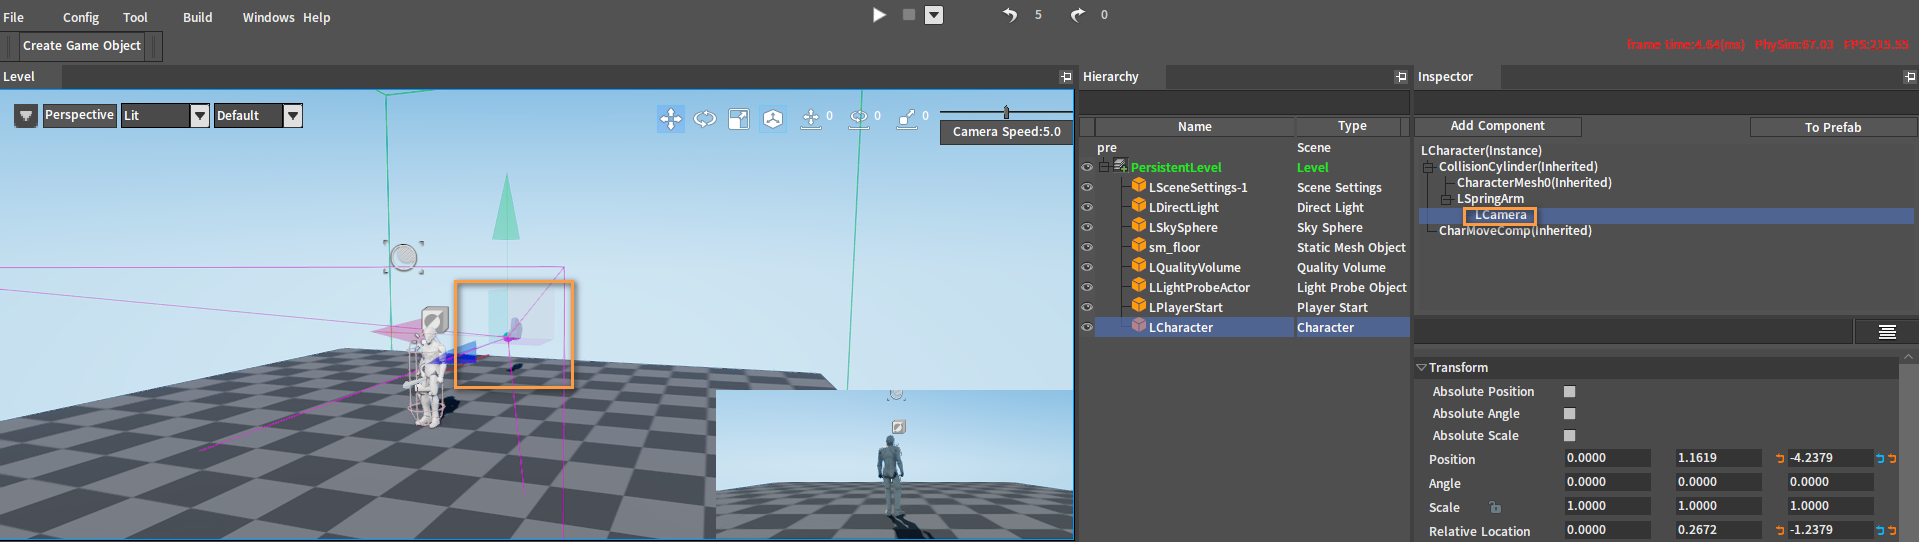The image size is (1919, 542).
Task: Select LQualityVolume in the hierarchy
Action: (1194, 268)
